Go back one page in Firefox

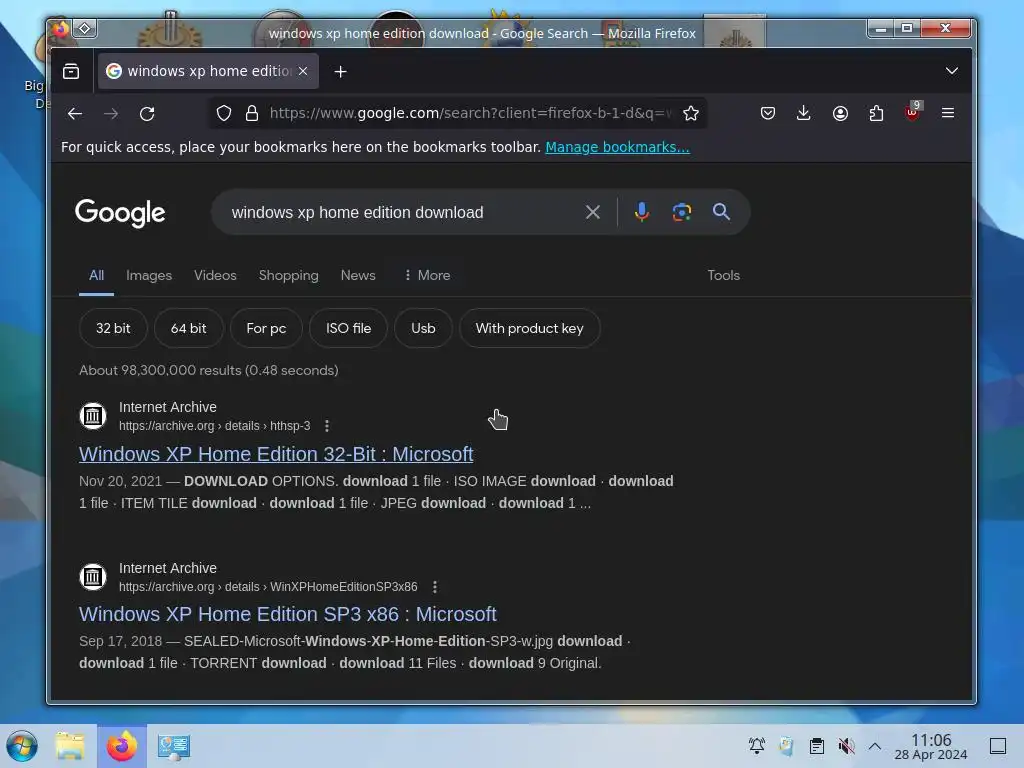click(75, 114)
